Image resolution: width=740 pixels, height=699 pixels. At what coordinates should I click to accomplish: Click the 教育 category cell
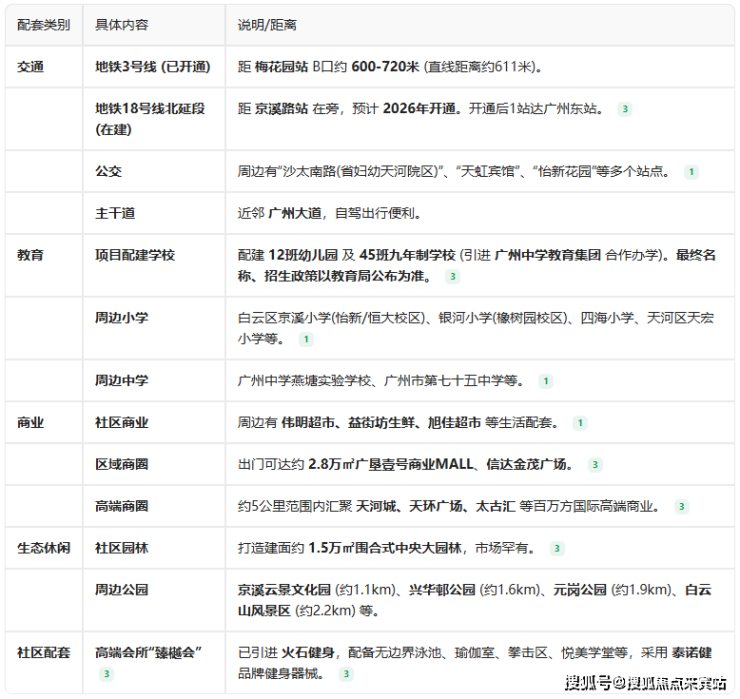[x=31, y=255]
